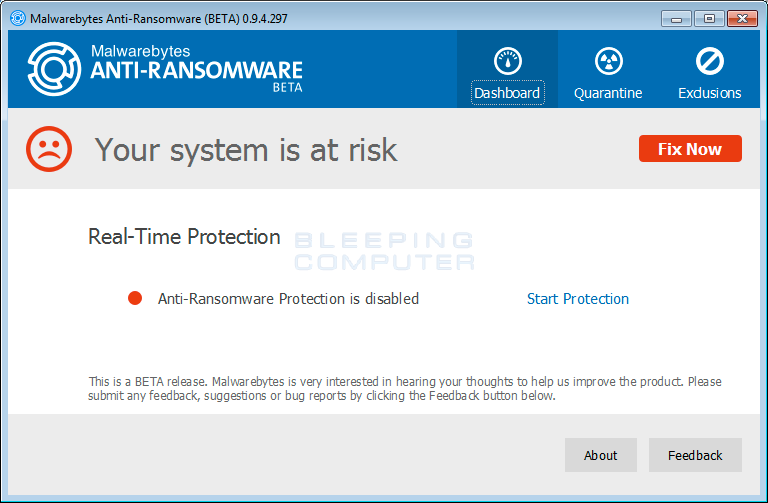This screenshot has height=503, width=768.
Task: Click "Anti-Ransomware Protection is disabled" status text
Action: (288, 298)
